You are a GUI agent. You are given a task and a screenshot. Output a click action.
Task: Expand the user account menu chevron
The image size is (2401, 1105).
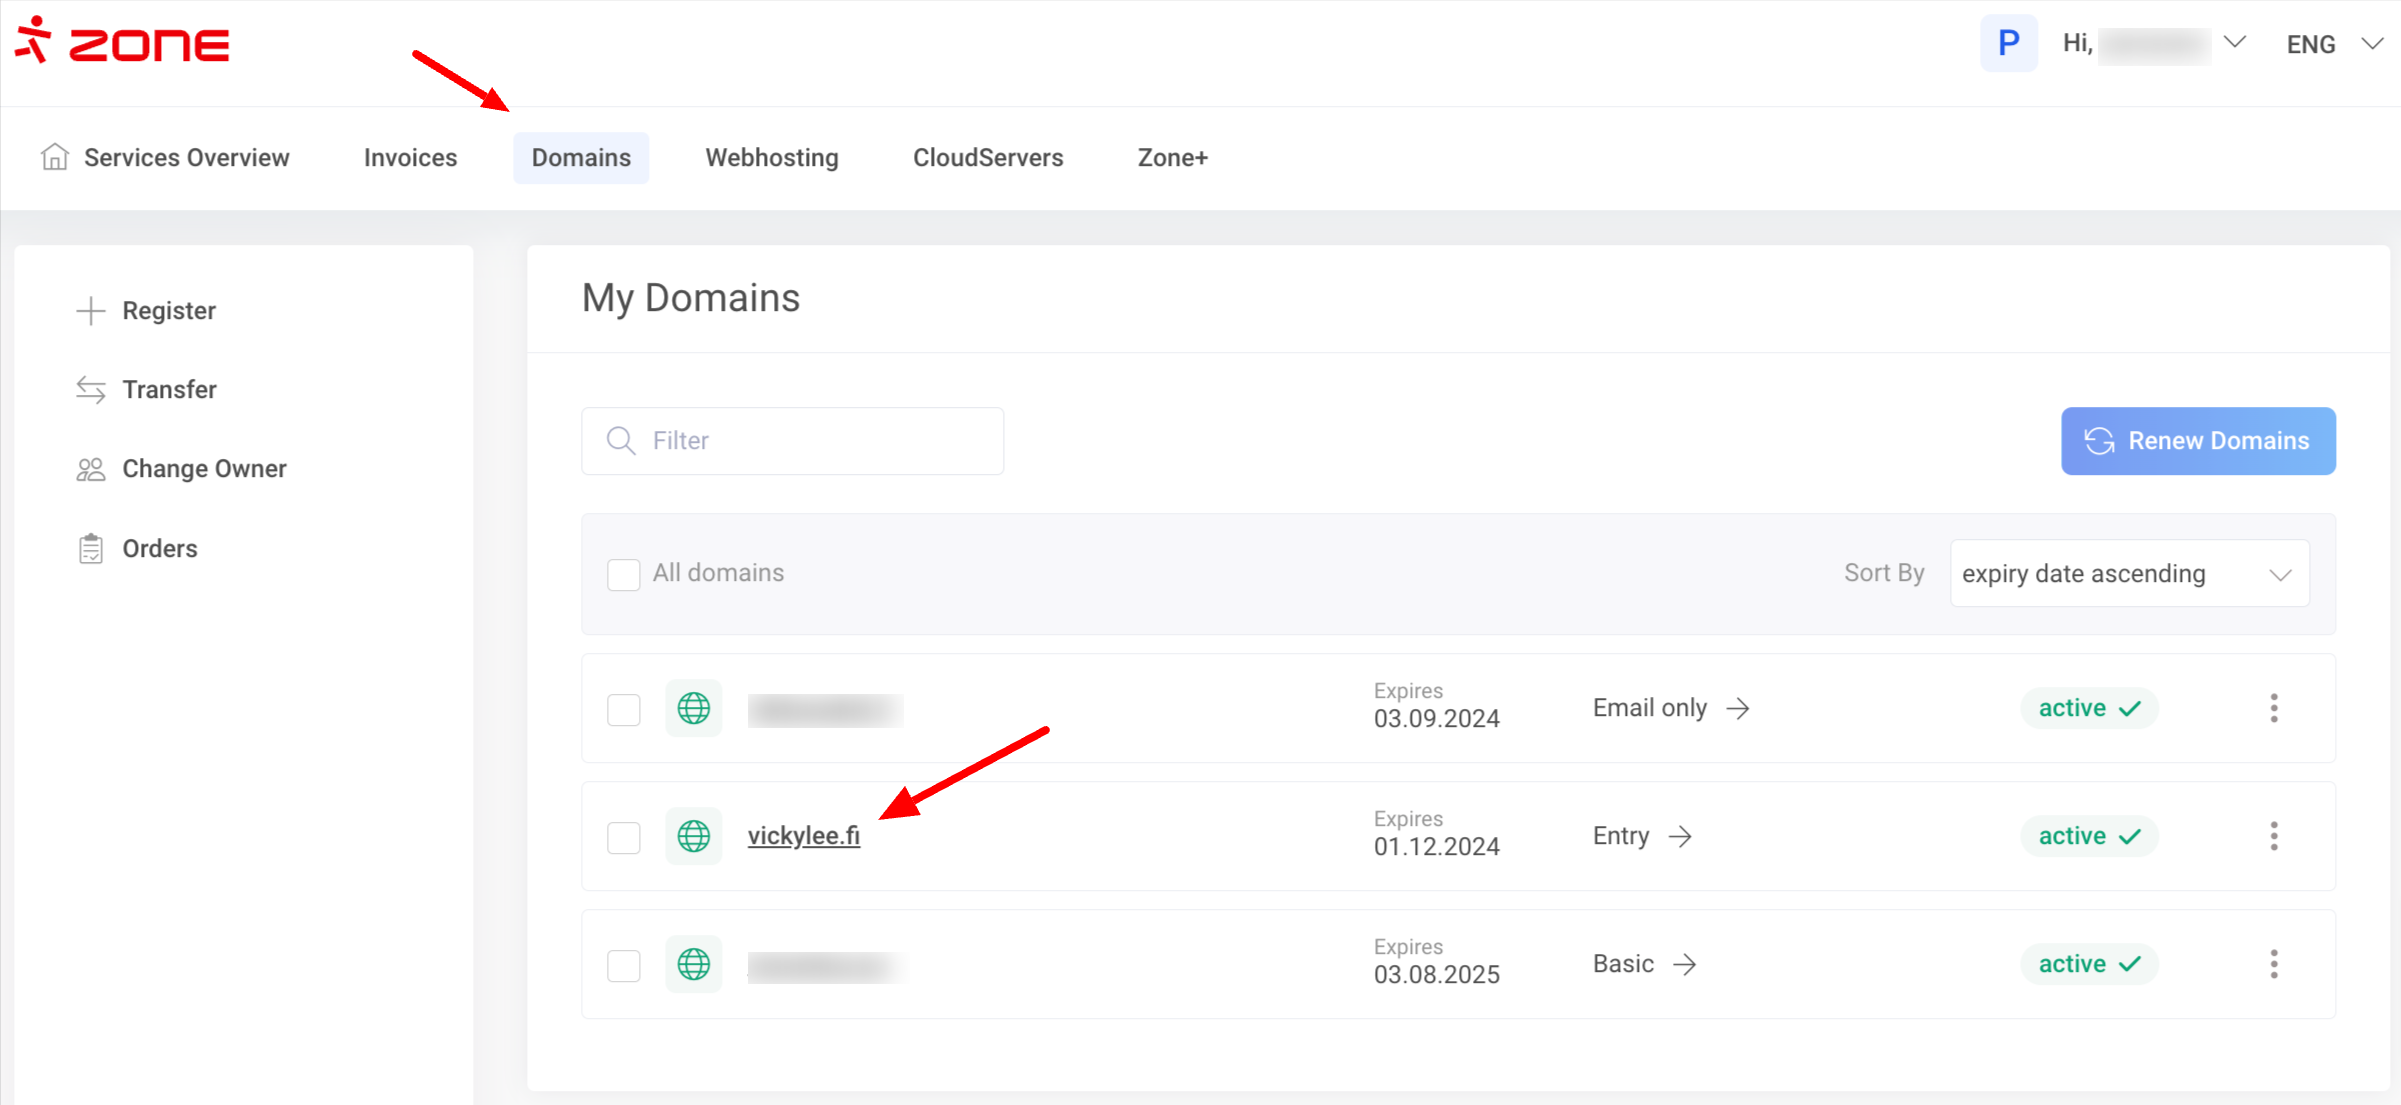[2235, 43]
